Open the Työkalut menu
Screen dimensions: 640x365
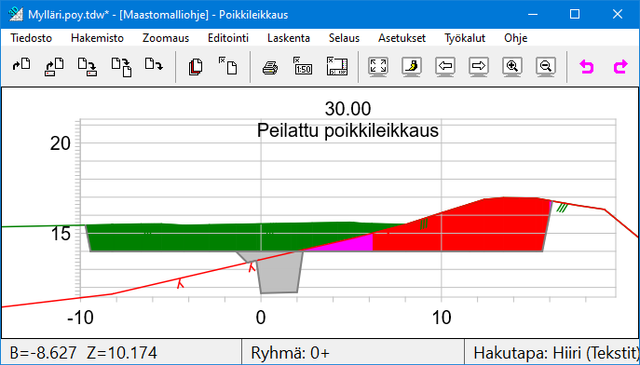pos(465,38)
